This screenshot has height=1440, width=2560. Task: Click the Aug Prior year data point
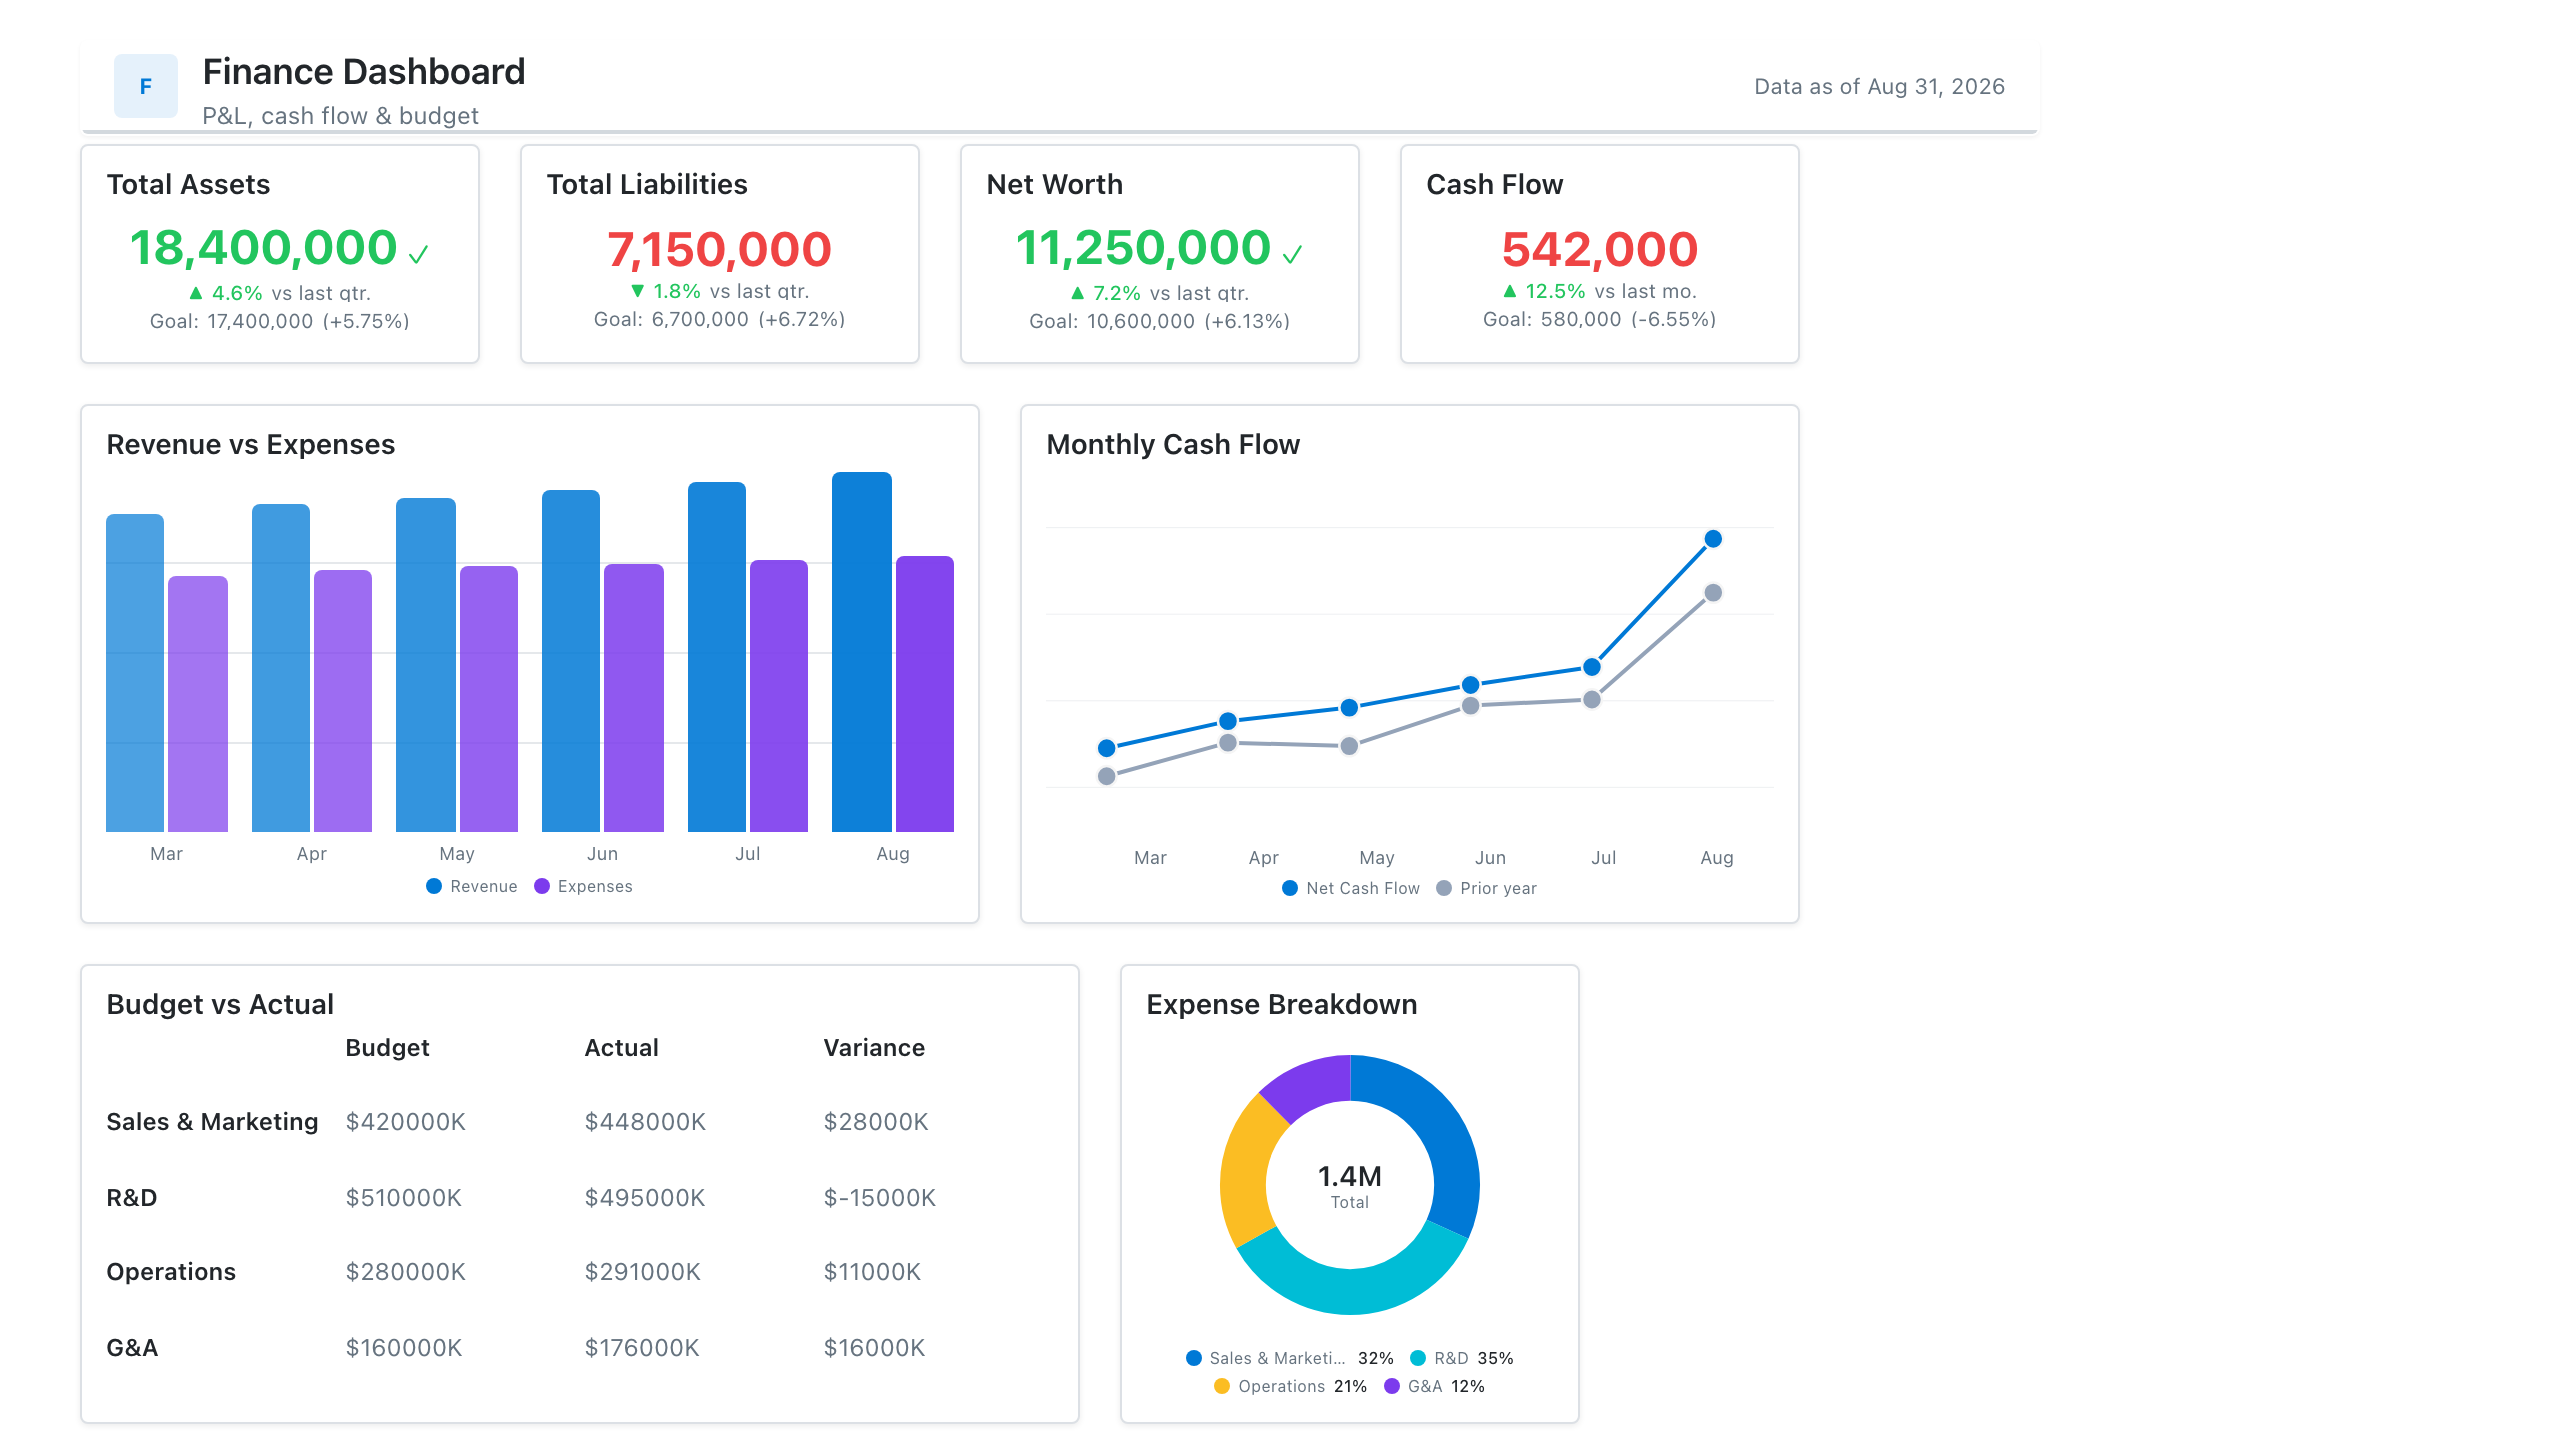tap(1713, 593)
